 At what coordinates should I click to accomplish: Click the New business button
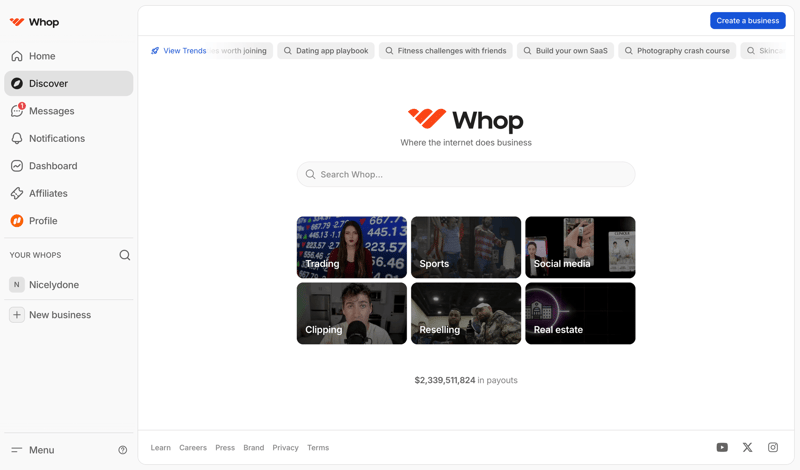click(x=68, y=315)
